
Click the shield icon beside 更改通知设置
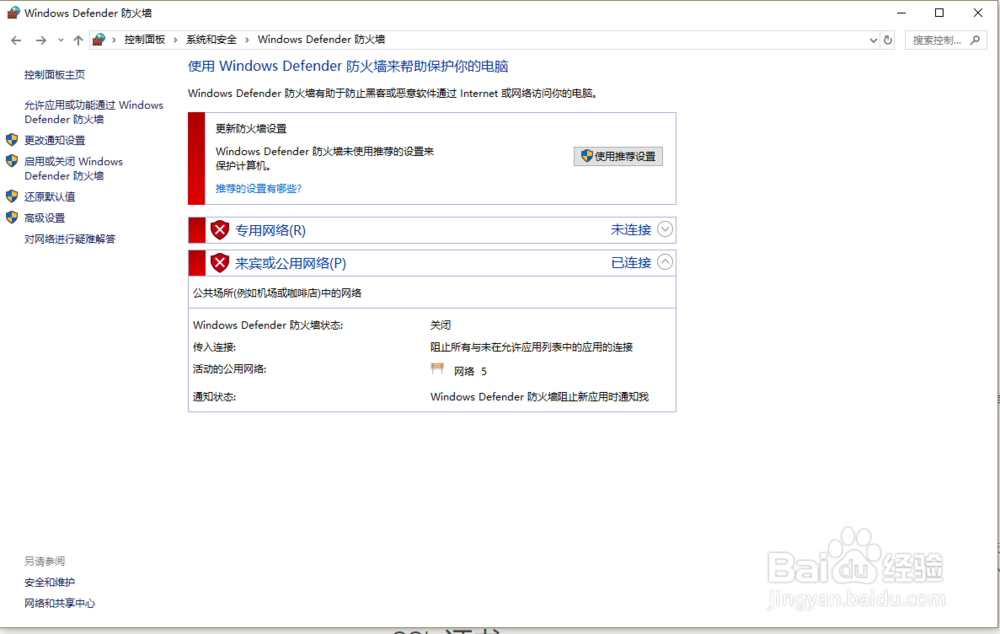tap(12, 140)
